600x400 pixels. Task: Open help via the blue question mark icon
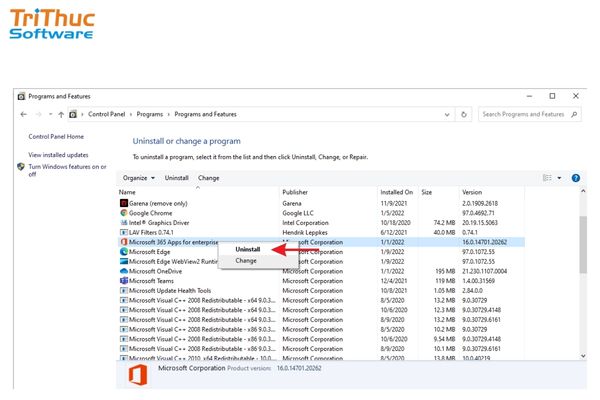pyautogui.click(x=576, y=178)
